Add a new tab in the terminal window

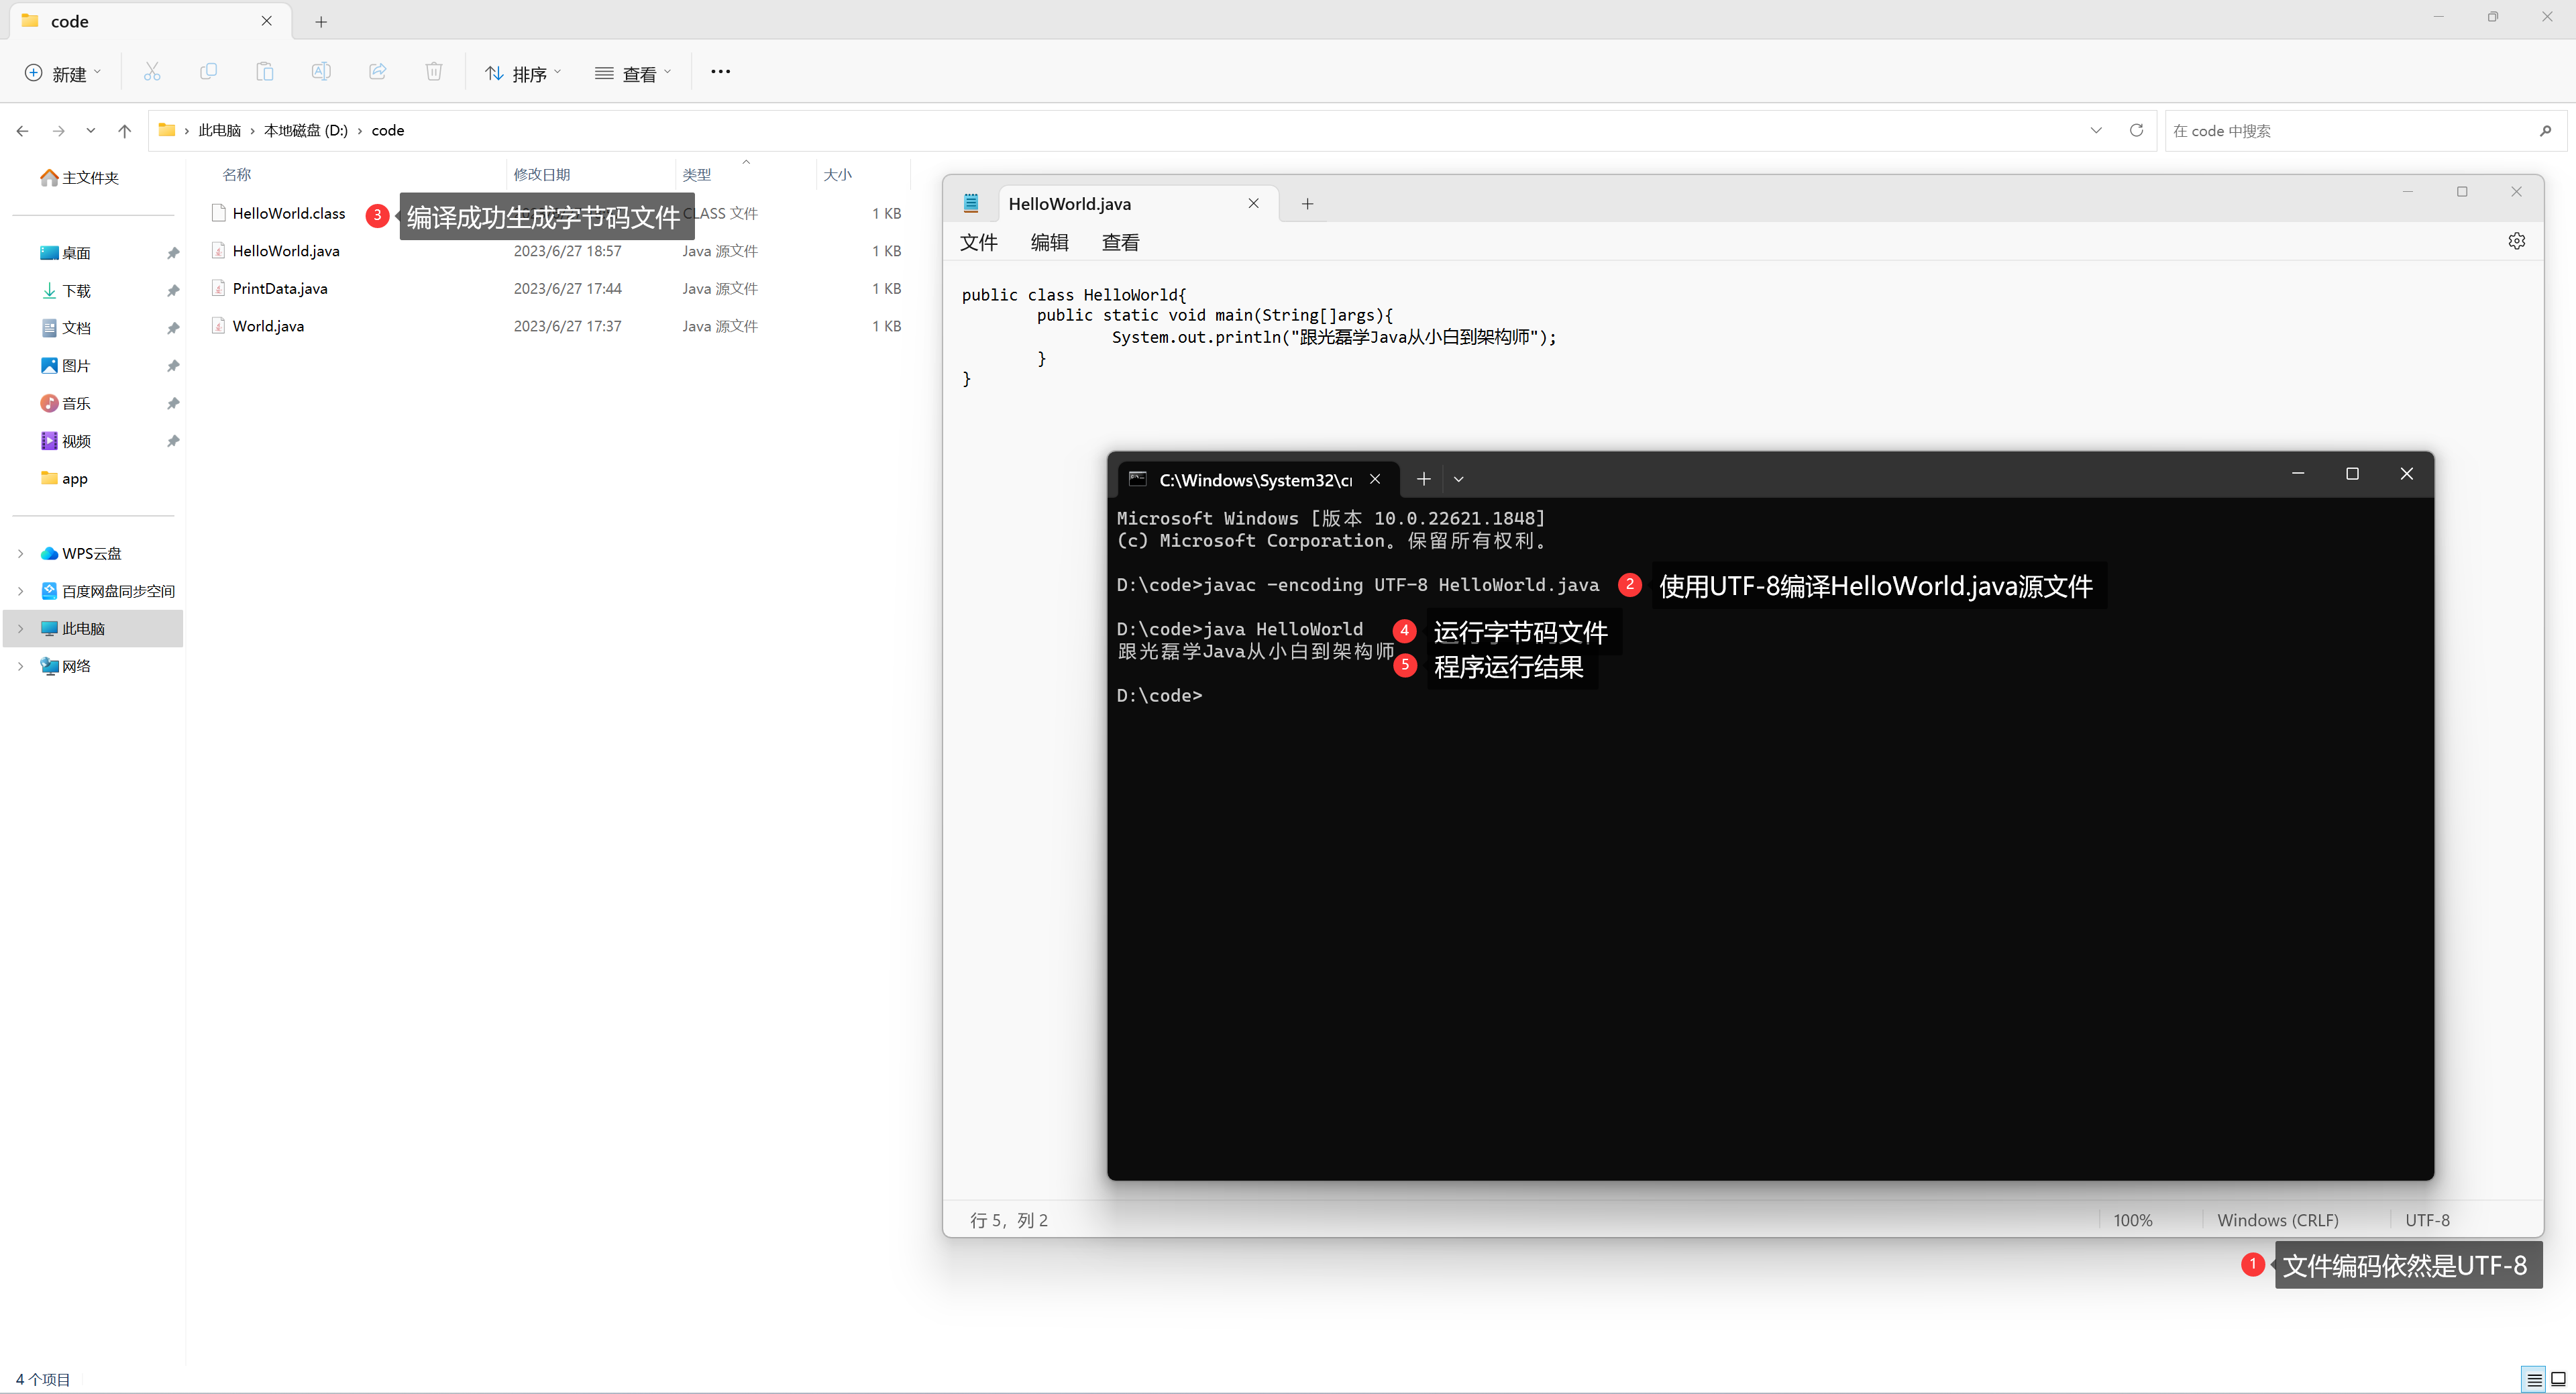point(1423,479)
